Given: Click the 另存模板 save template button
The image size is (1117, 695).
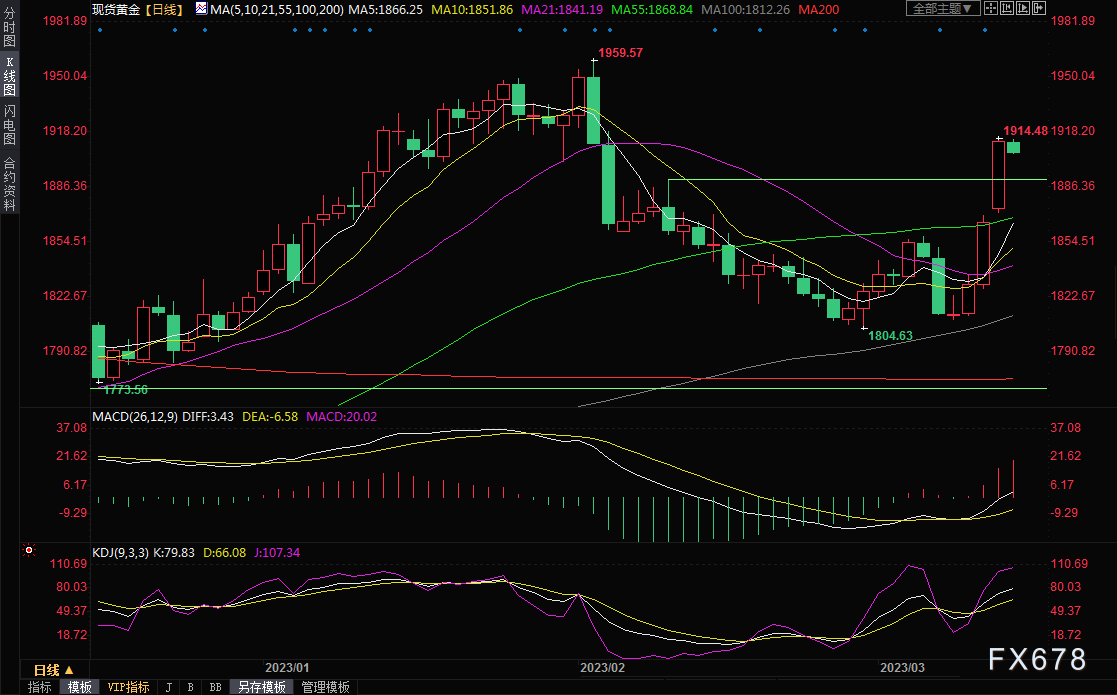Looking at the screenshot, I should 261,687.
